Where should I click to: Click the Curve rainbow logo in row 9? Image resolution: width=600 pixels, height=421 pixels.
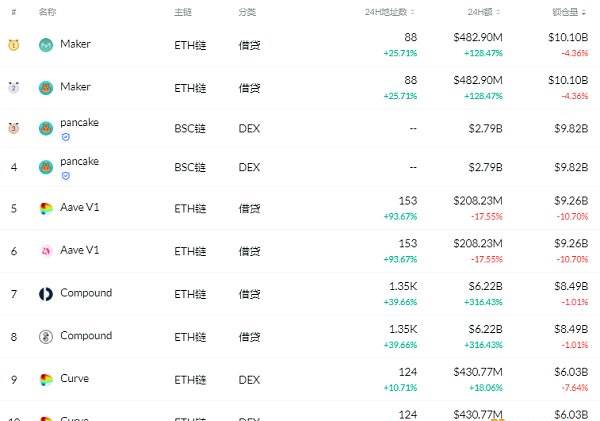[x=46, y=380]
